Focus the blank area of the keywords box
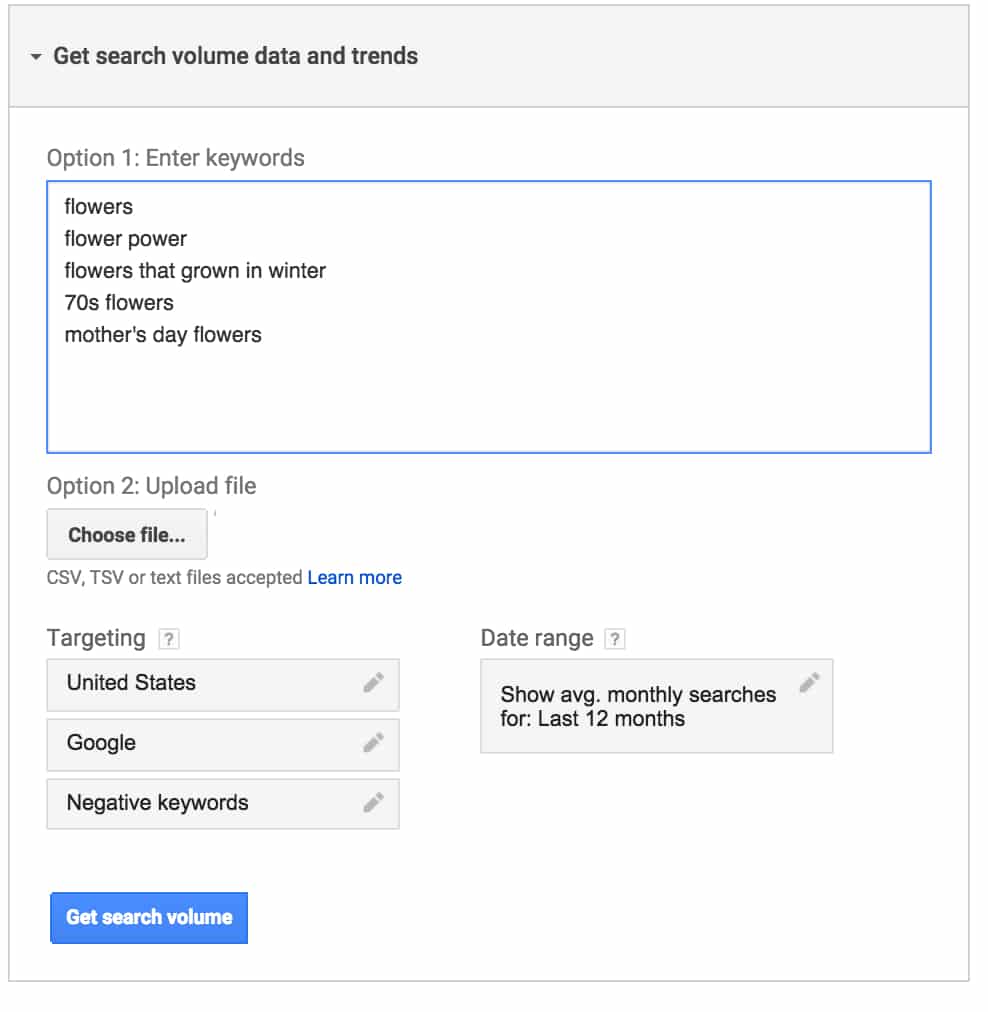Image resolution: width=988 pixels, height=1012 pixels. point(489,400)
